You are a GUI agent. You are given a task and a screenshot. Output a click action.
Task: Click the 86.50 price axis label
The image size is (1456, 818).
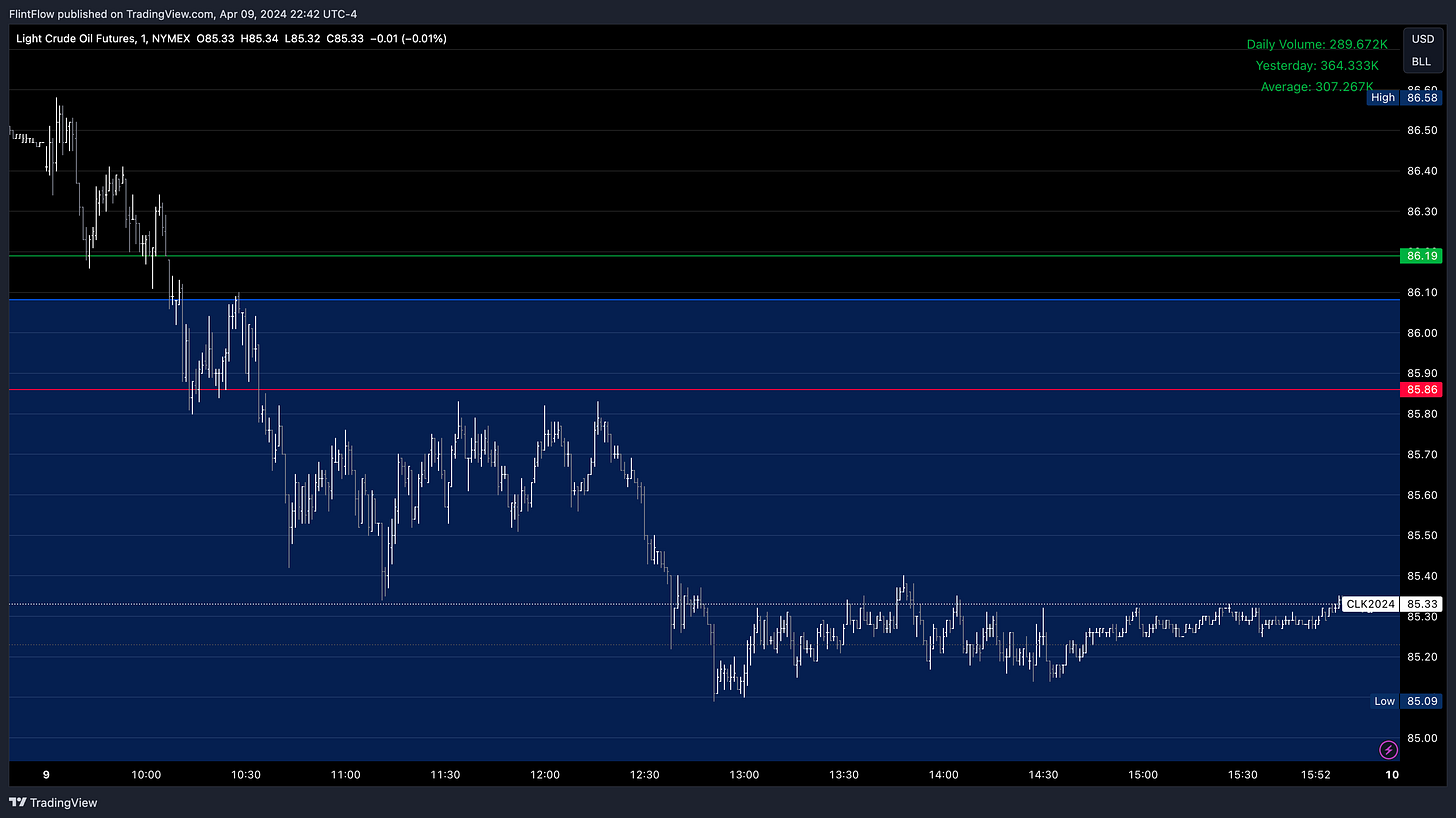pyautogui.click(x=1423, y=131)
